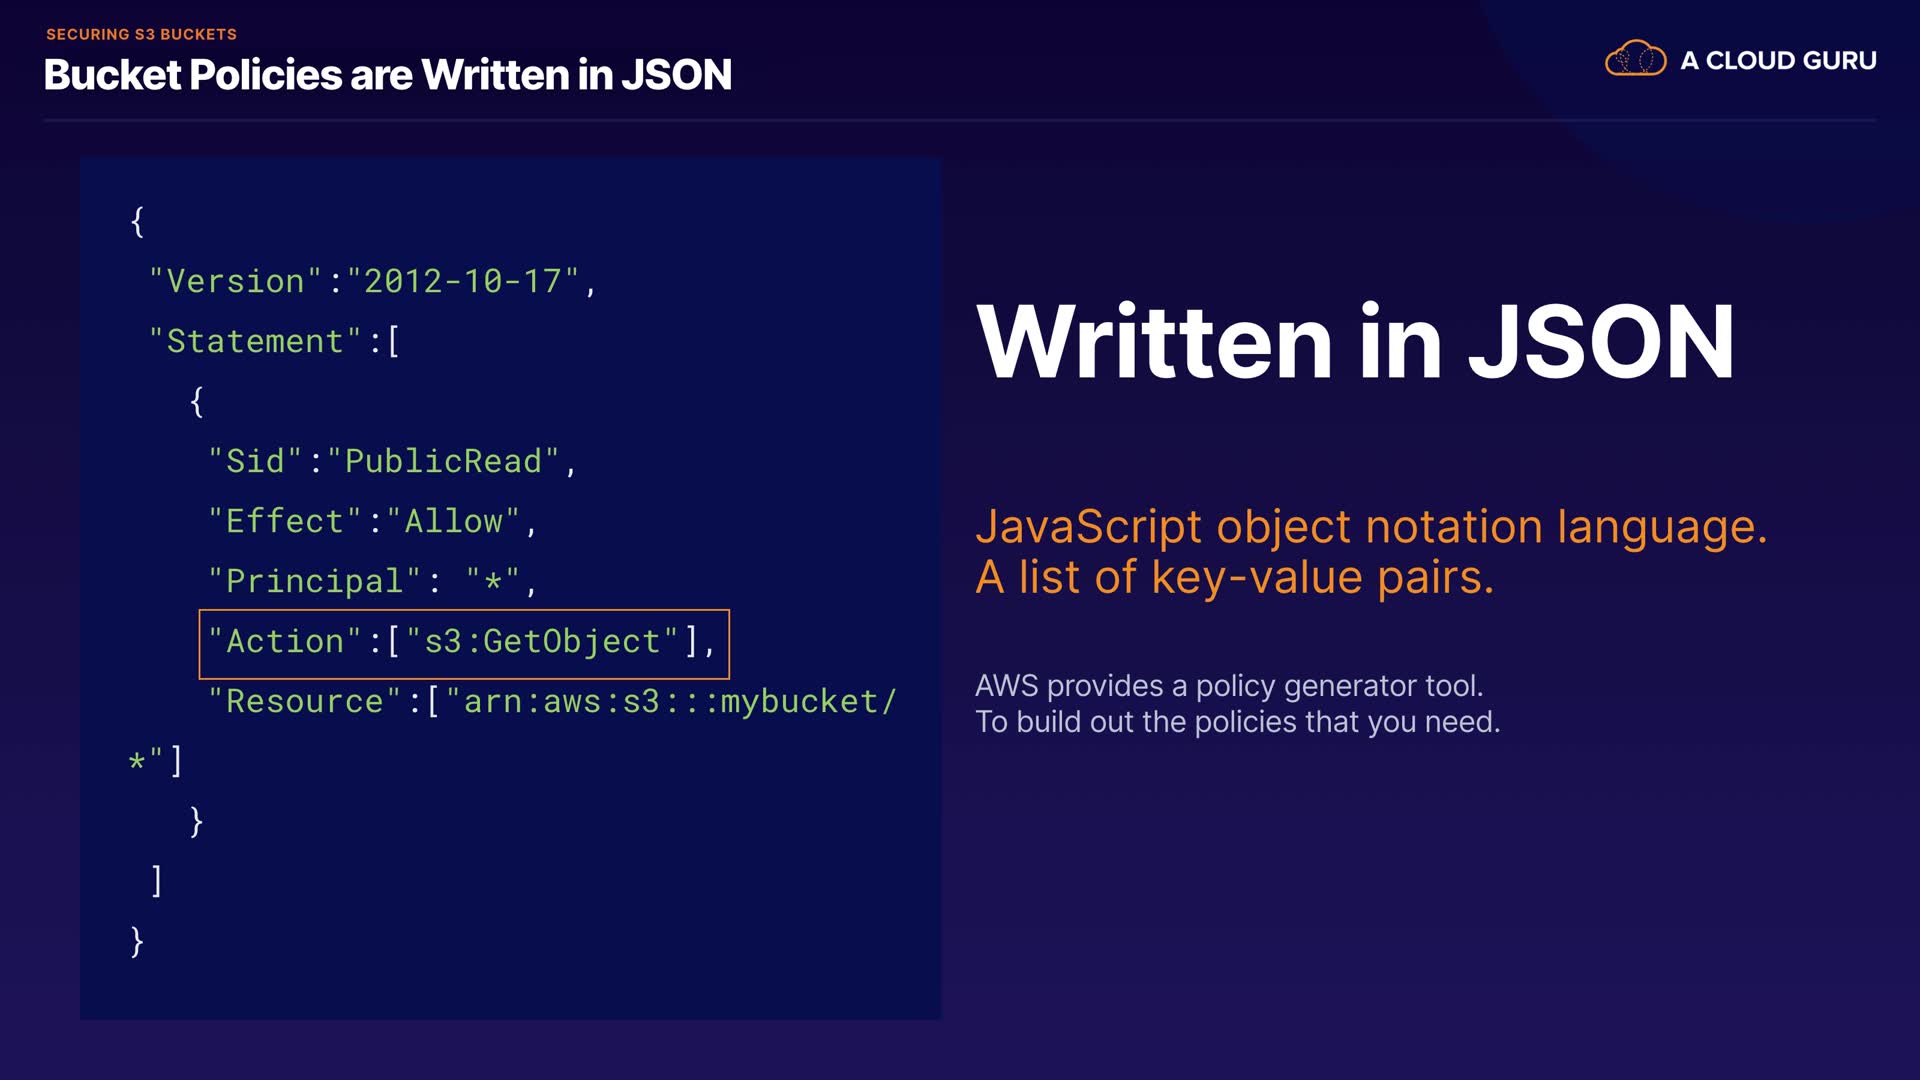
Task: Click the Bucket Policies slide title
Action: click(388, 75)
